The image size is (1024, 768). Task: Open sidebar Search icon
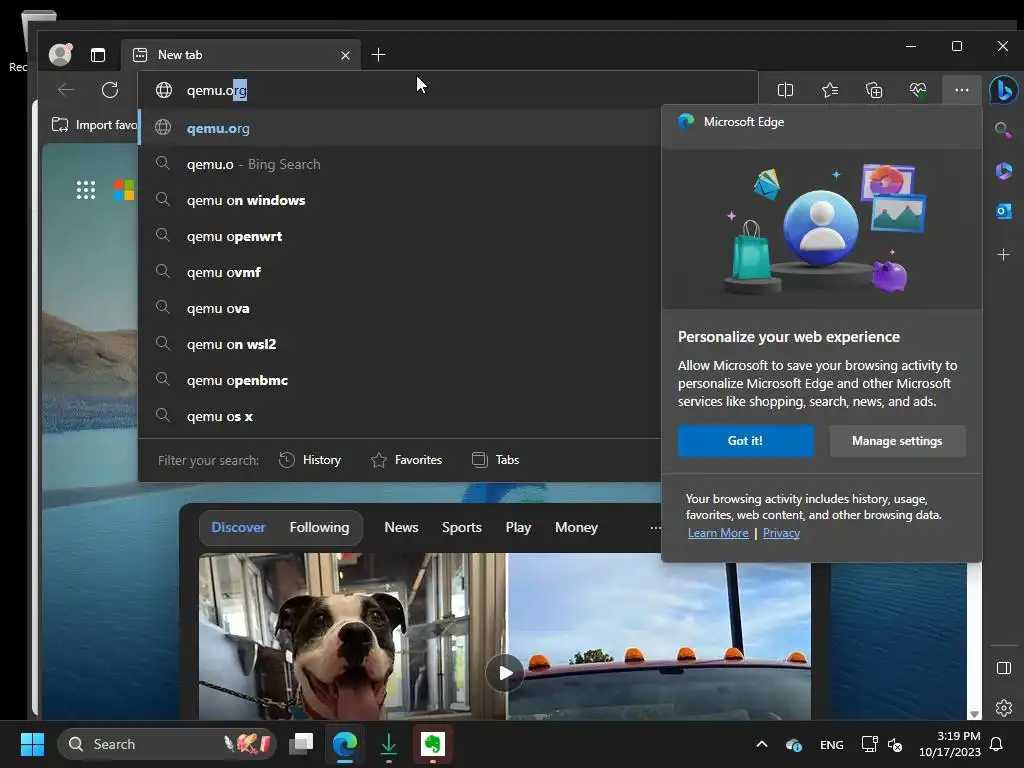click(1003, 129)
